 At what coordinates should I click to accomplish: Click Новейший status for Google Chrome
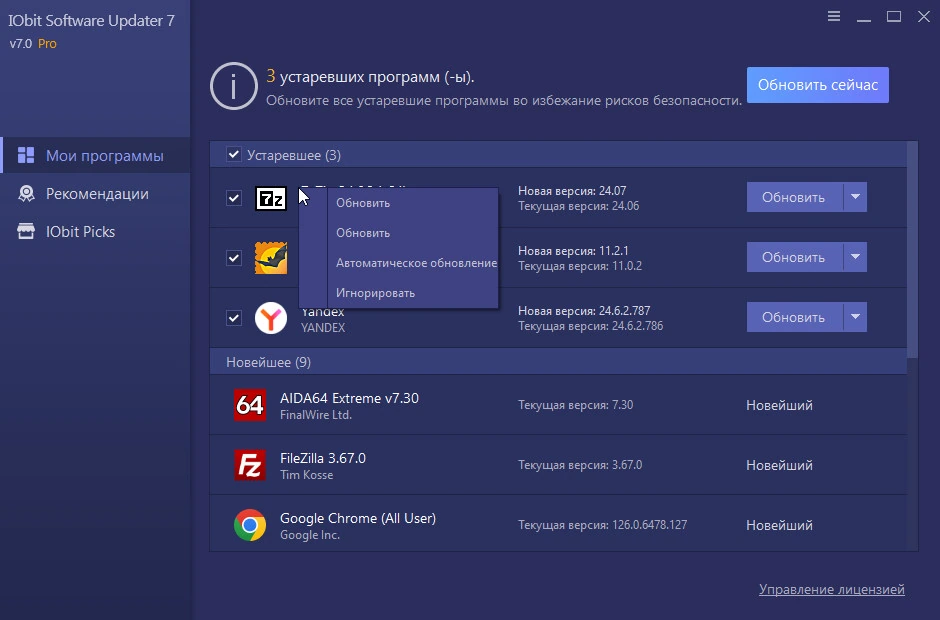[779, 525]
